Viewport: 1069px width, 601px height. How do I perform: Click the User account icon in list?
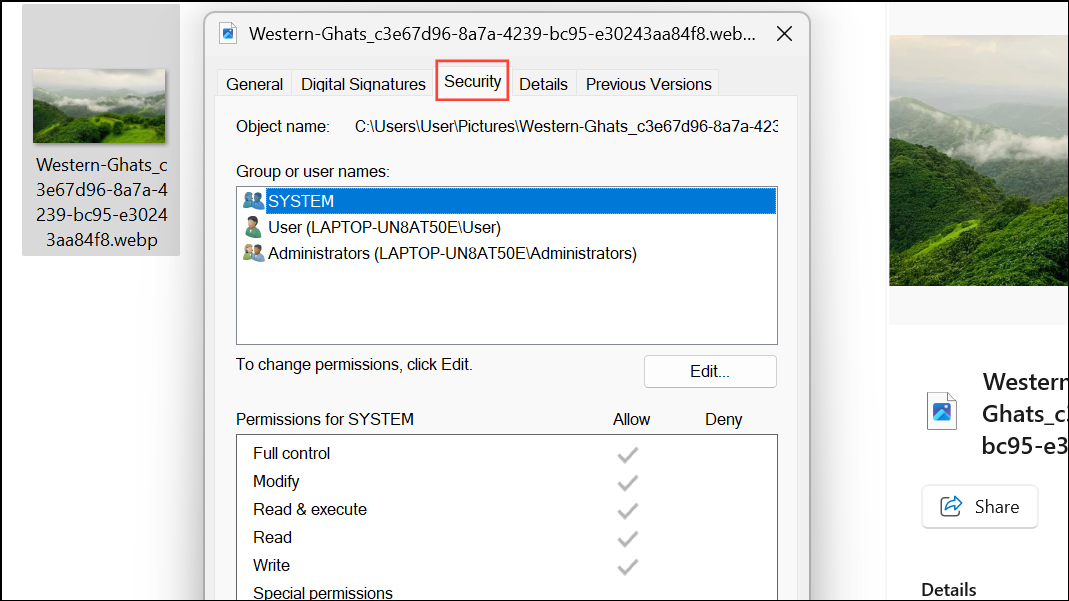tap(253, 227)
